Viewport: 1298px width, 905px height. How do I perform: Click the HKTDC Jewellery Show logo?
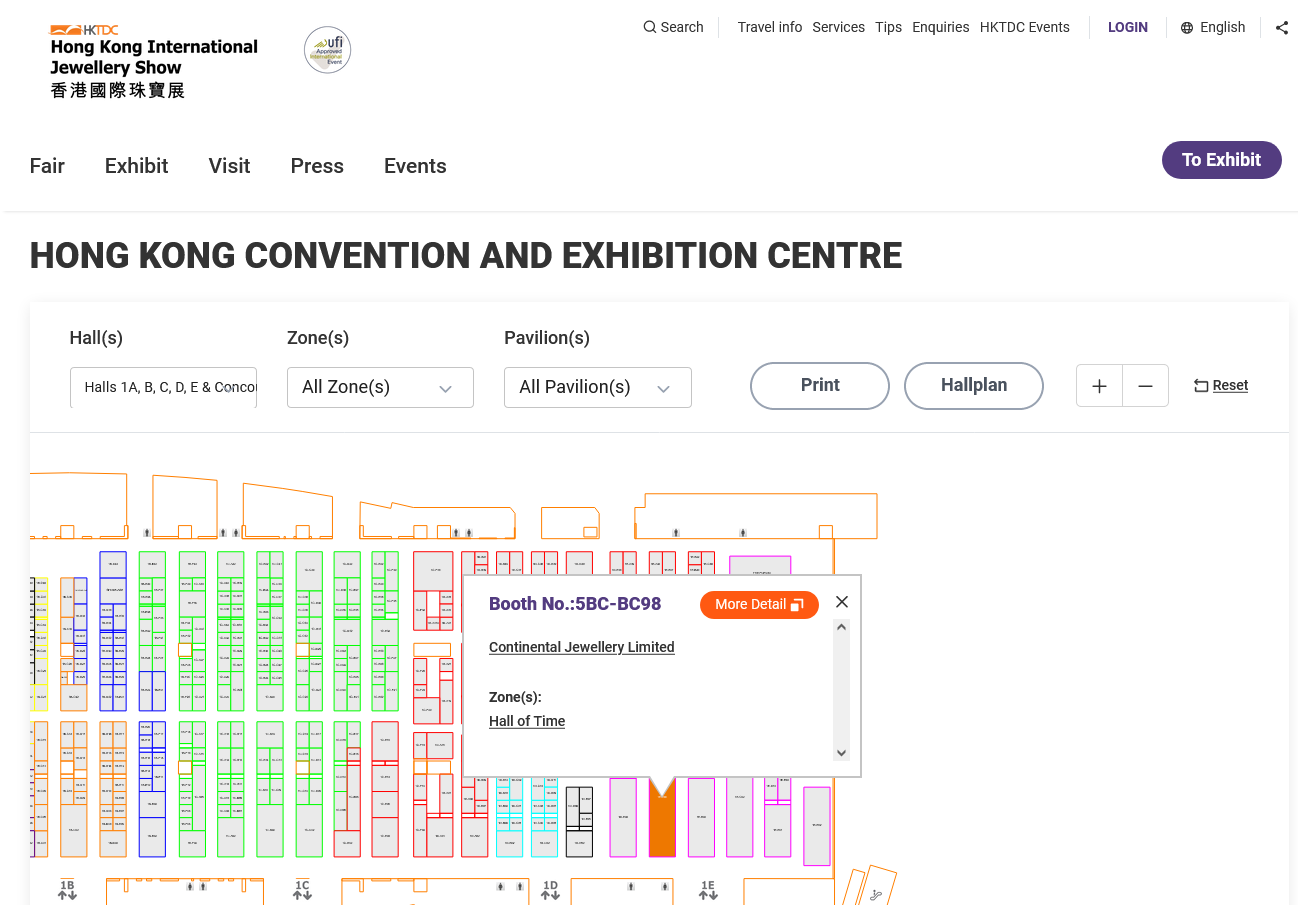pyautogui.click(x=153, y=61)
